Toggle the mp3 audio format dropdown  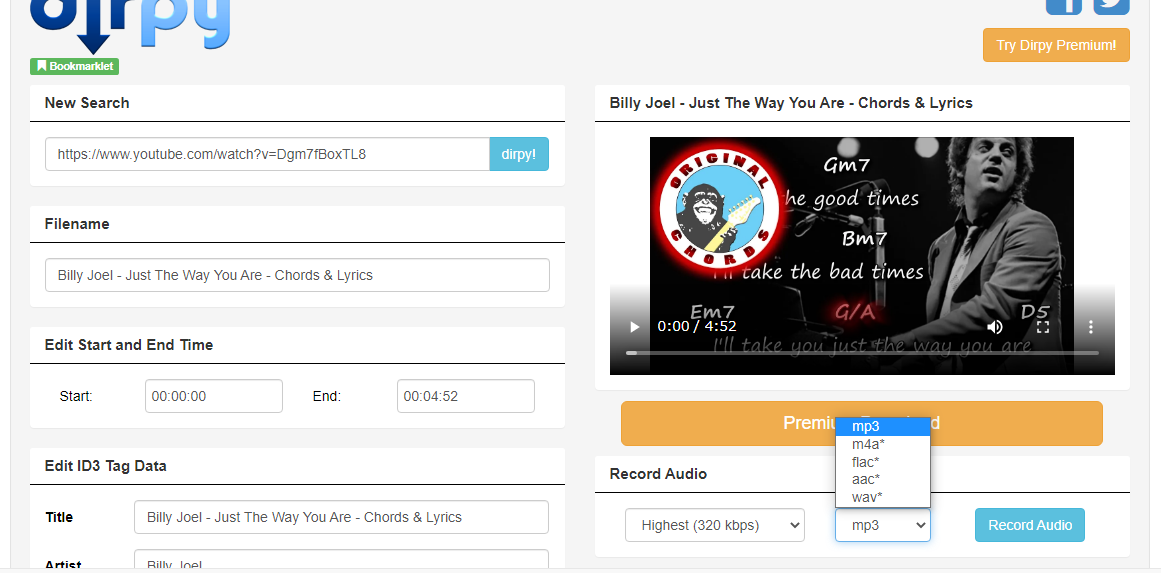coord(883,525)
